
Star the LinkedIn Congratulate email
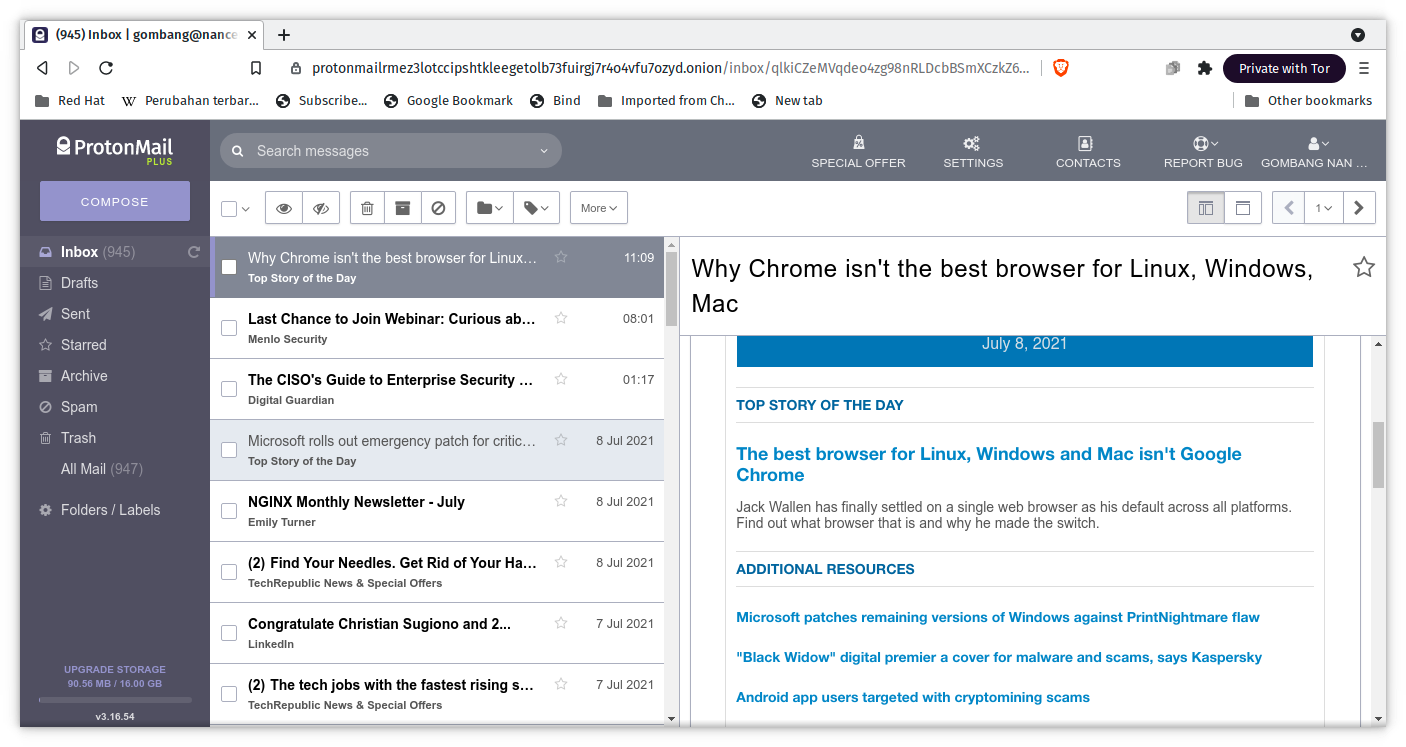point(561,623)
